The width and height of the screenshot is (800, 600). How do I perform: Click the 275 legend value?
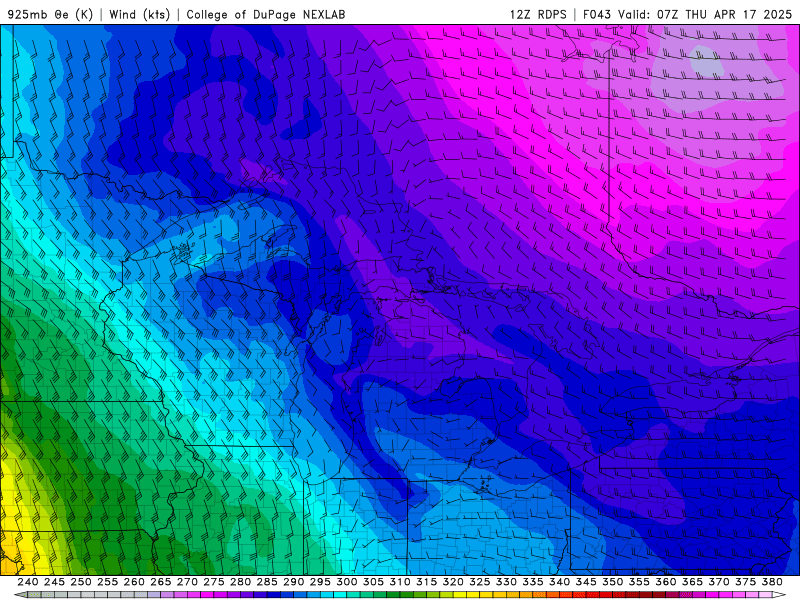(214, 582)
